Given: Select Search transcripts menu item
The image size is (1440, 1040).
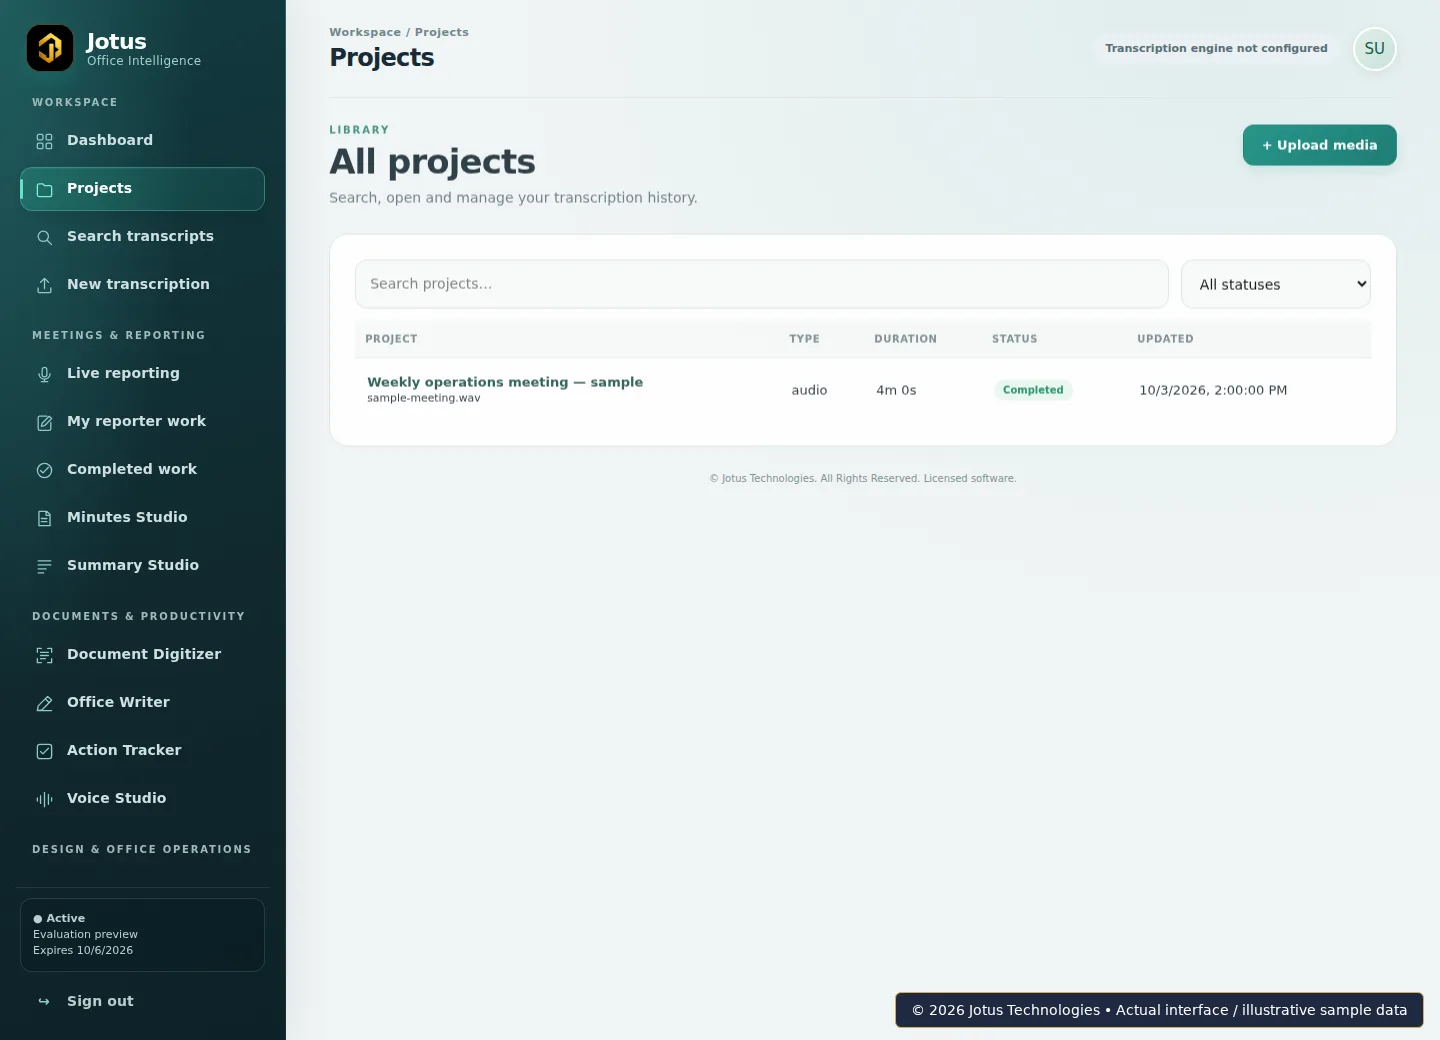Looking at the screenshot, I should [142, 237].
